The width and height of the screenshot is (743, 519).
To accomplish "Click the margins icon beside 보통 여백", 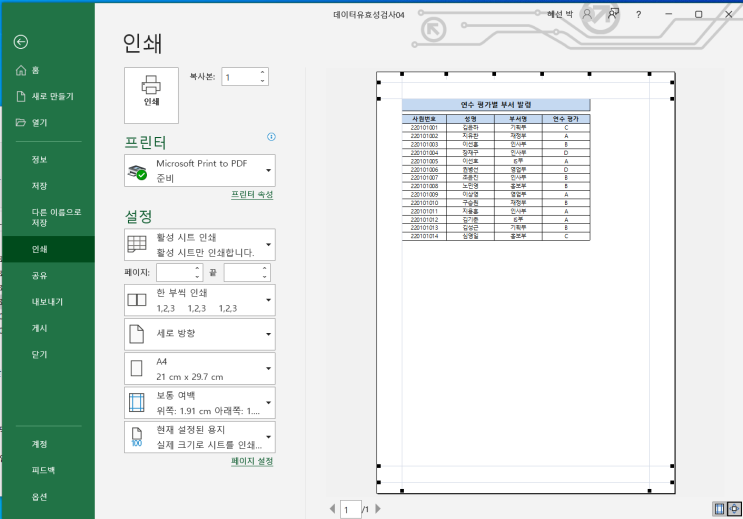I will [136, 403].
